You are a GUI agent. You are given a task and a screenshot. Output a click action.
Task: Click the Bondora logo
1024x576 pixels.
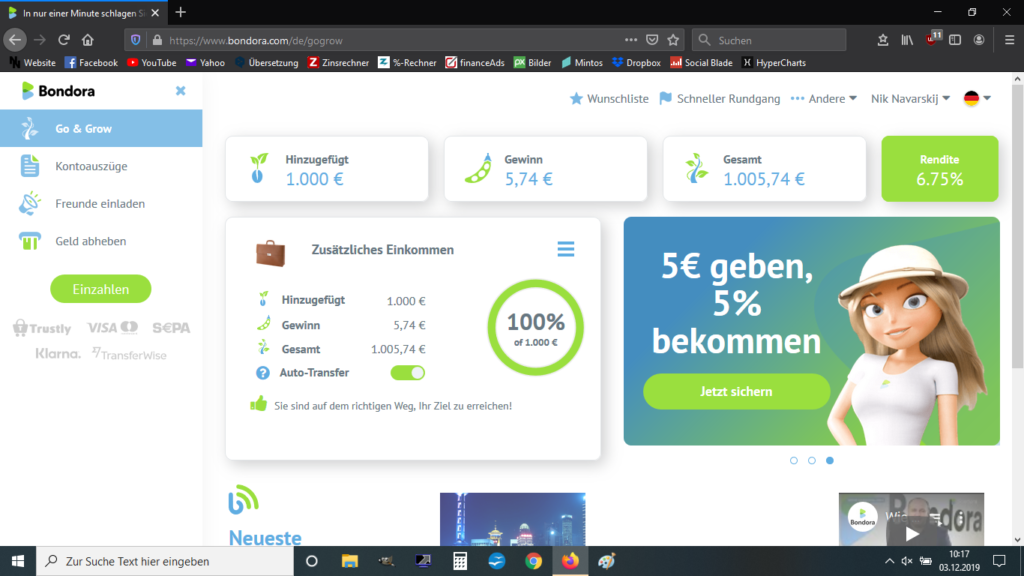click(58, 91)
